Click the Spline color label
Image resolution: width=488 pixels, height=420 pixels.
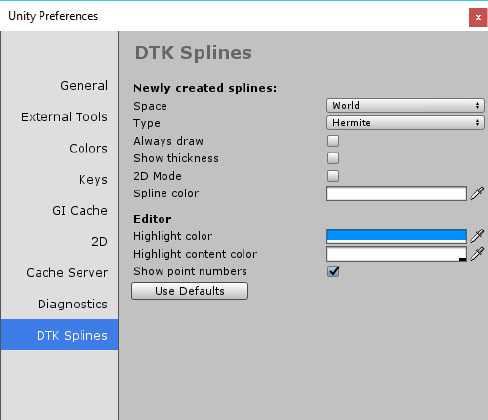[166, 193]
